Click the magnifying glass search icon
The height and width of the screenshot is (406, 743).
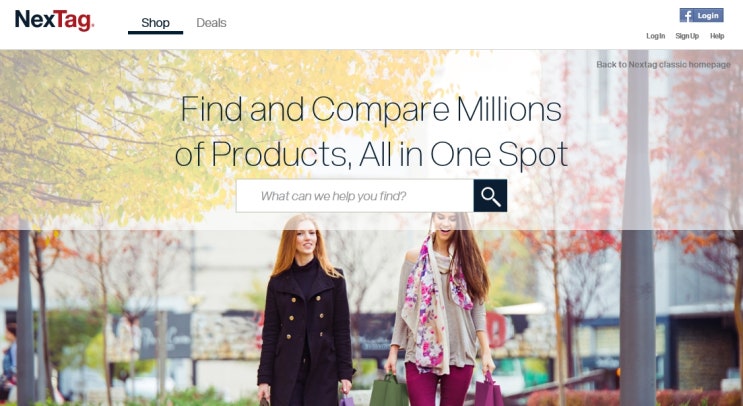coord(490,196)
